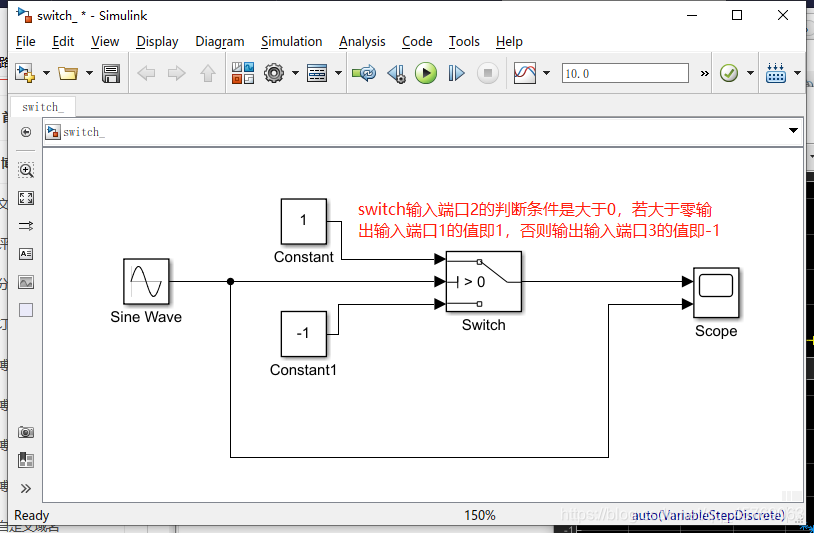
Task: Click the Annotation text palette icon
Action: (26, 254)
